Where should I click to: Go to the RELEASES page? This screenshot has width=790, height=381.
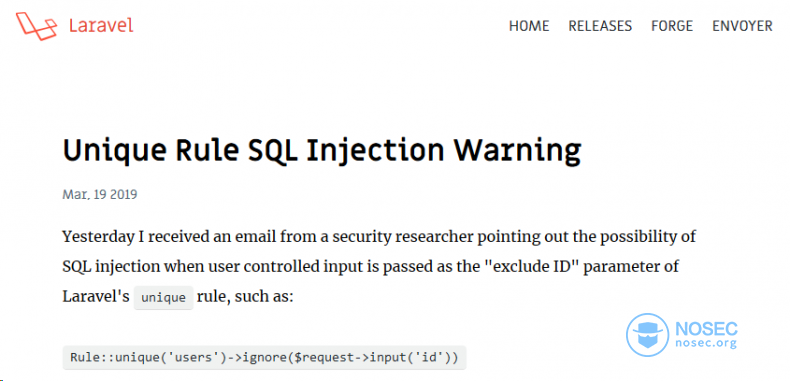(x=600, y=26)
